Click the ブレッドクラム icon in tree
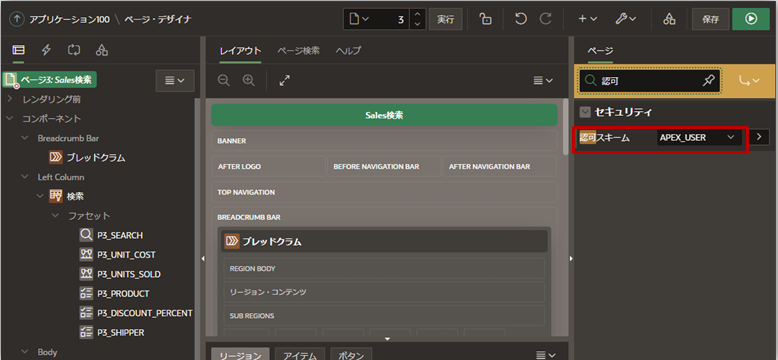The image size is (778, 360). pyautogui.click(x=56, y=158)
